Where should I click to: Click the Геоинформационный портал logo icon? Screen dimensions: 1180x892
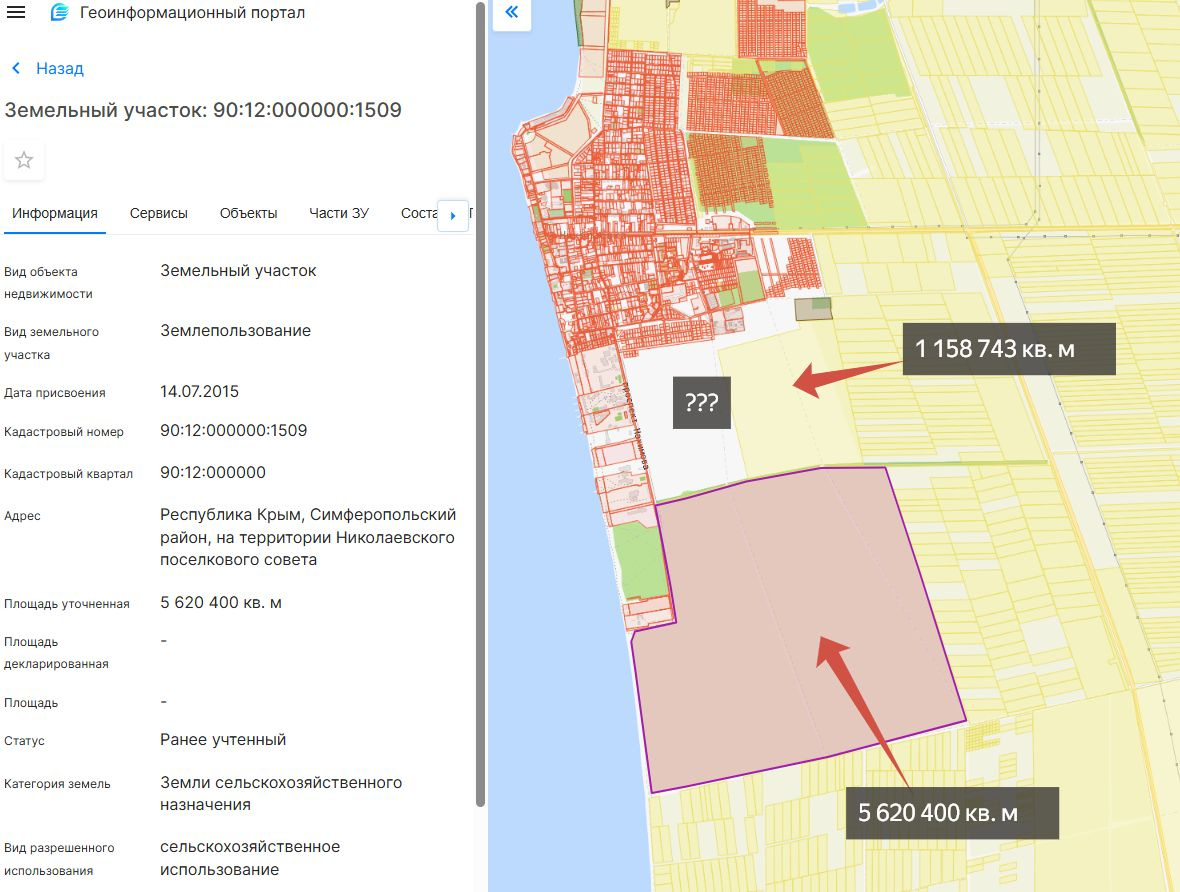point(60,13)
